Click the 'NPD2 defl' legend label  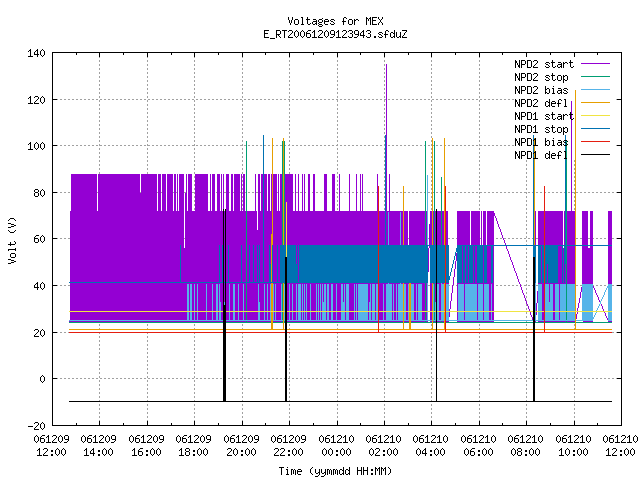click(x=541, y=103)
